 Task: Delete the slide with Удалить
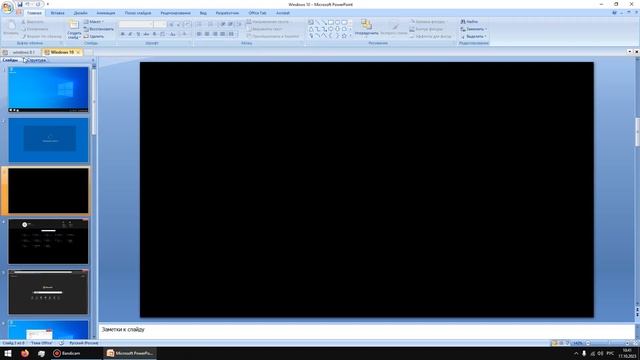pos(94,36)
